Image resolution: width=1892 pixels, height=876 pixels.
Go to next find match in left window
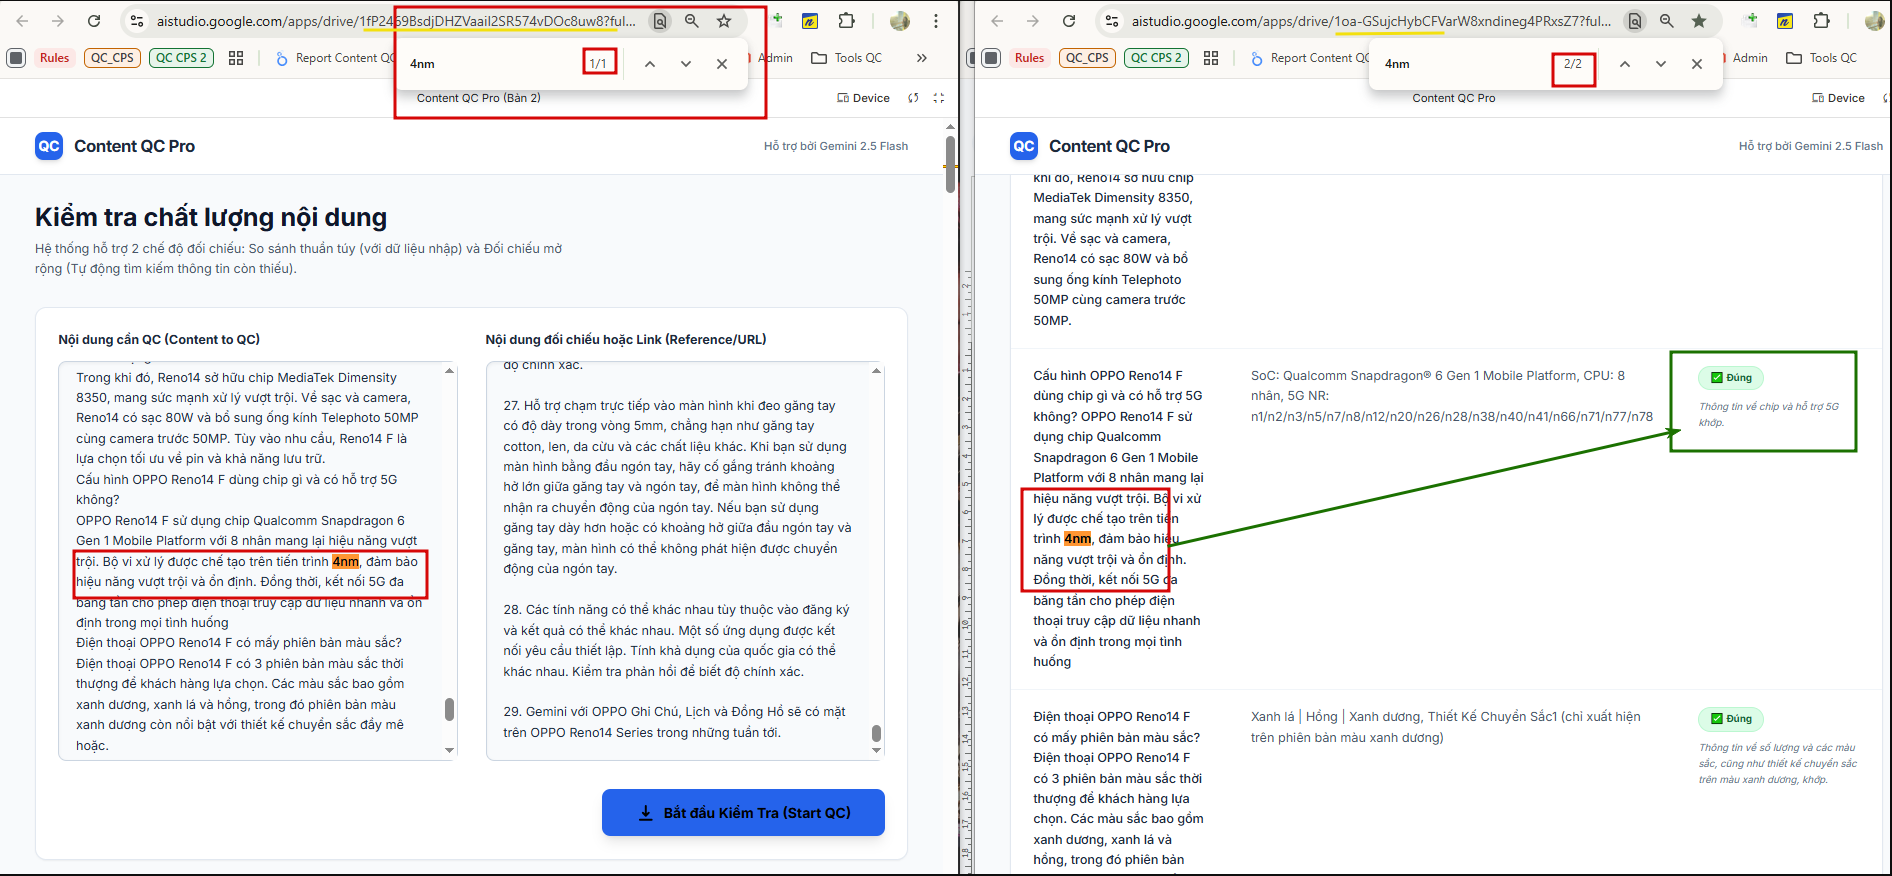click(686, 64)
